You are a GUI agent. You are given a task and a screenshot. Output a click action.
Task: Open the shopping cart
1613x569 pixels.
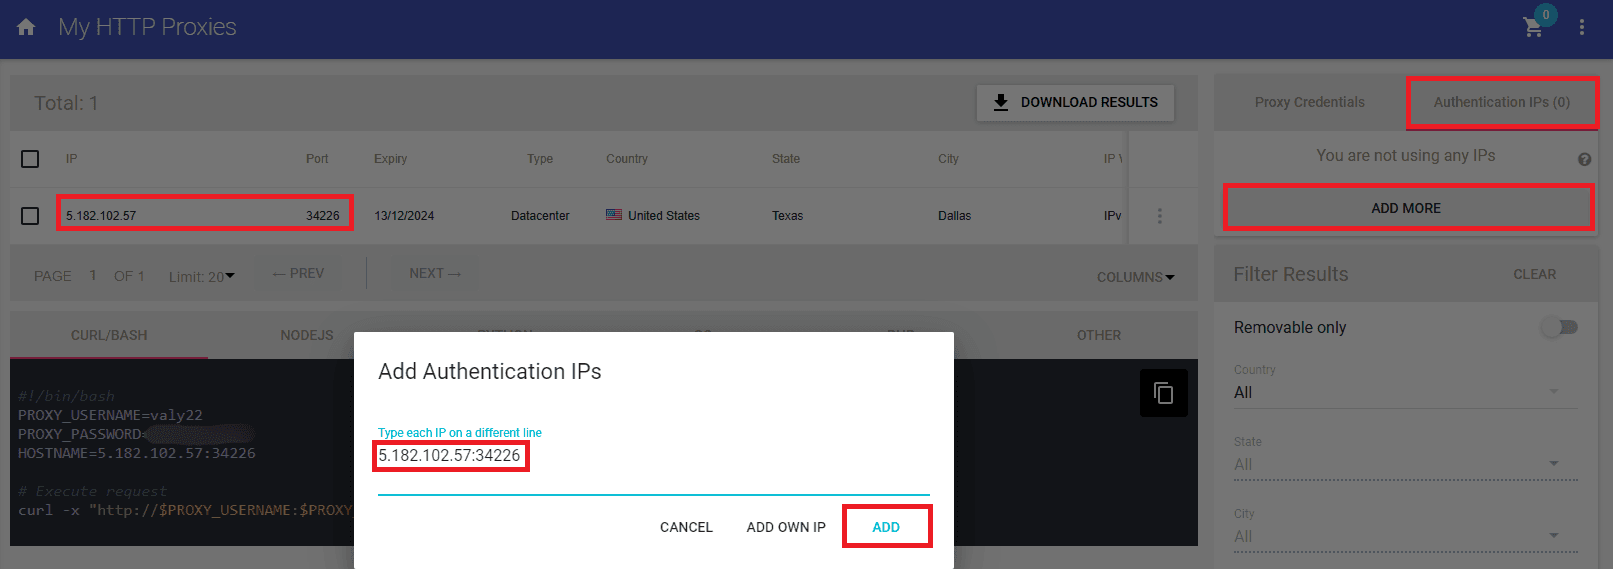pos(1533,27)
